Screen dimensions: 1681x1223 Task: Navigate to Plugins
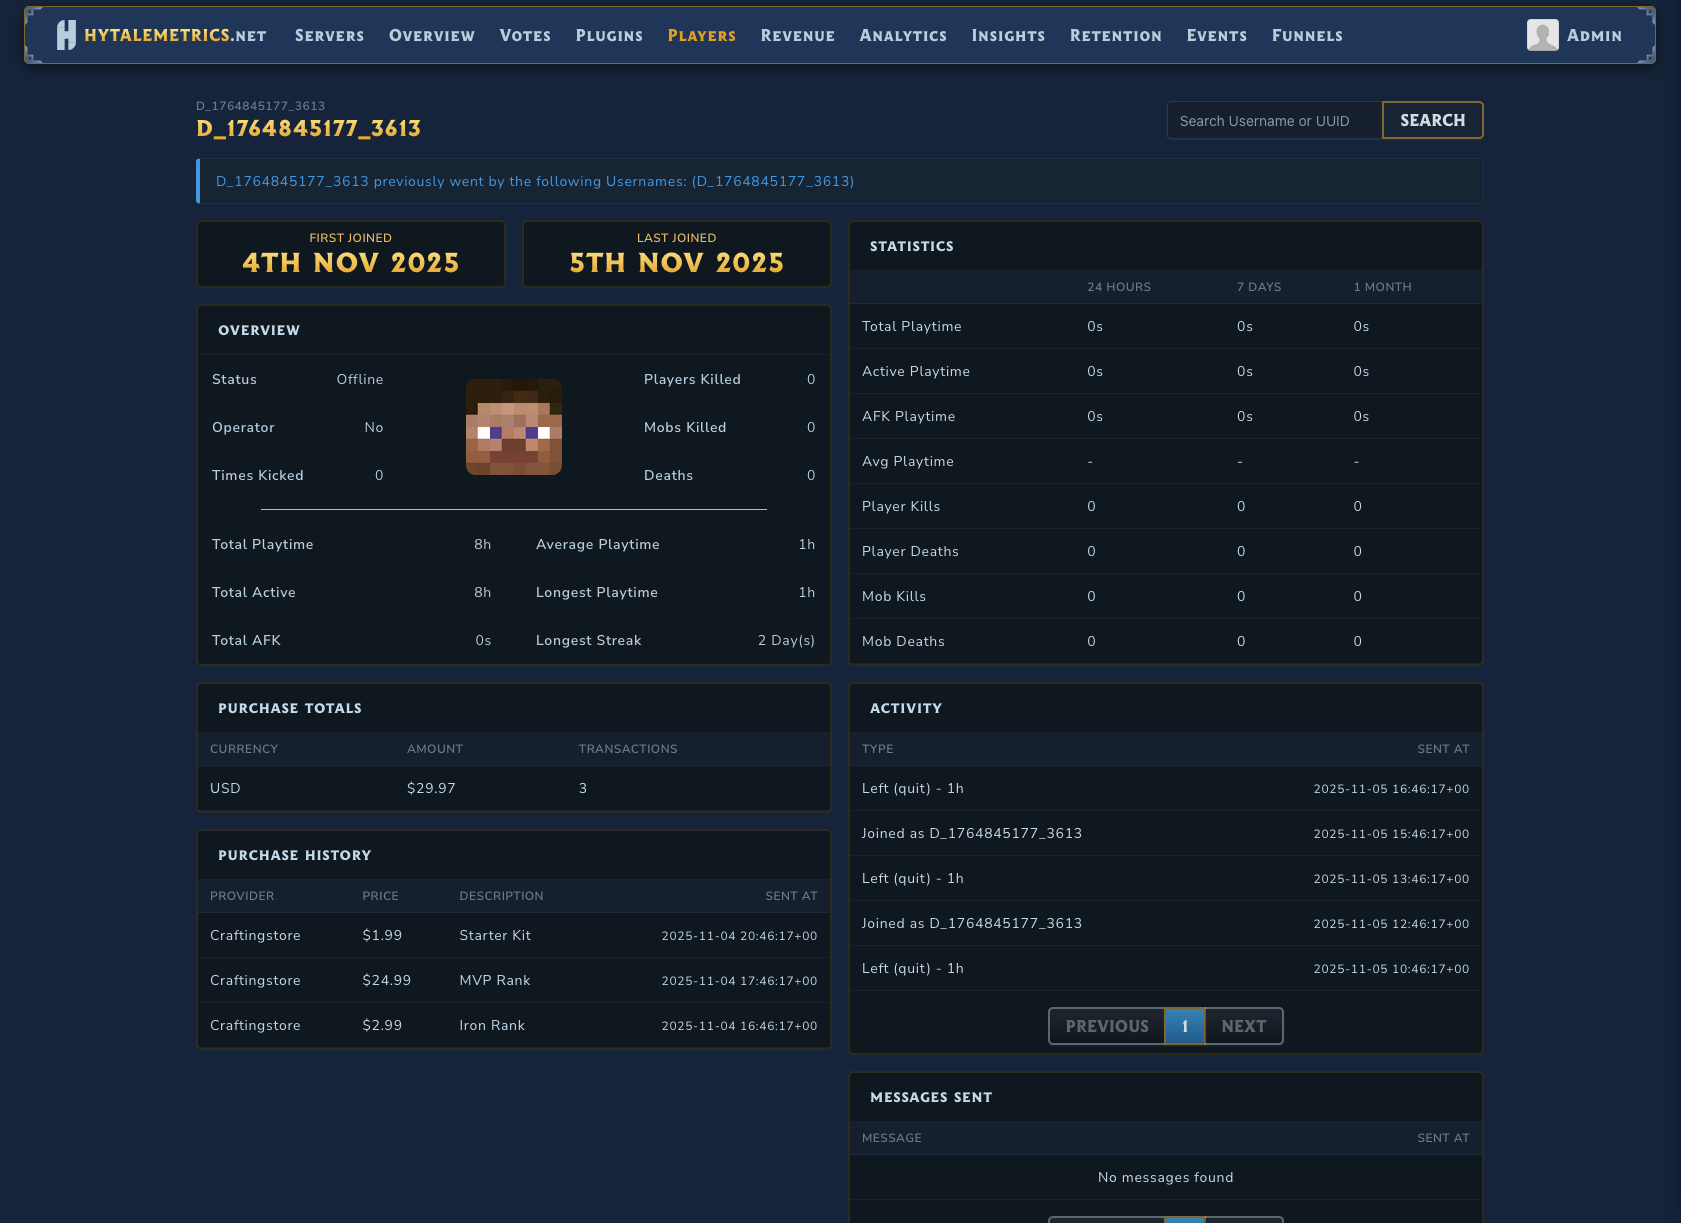coord(609,35)
